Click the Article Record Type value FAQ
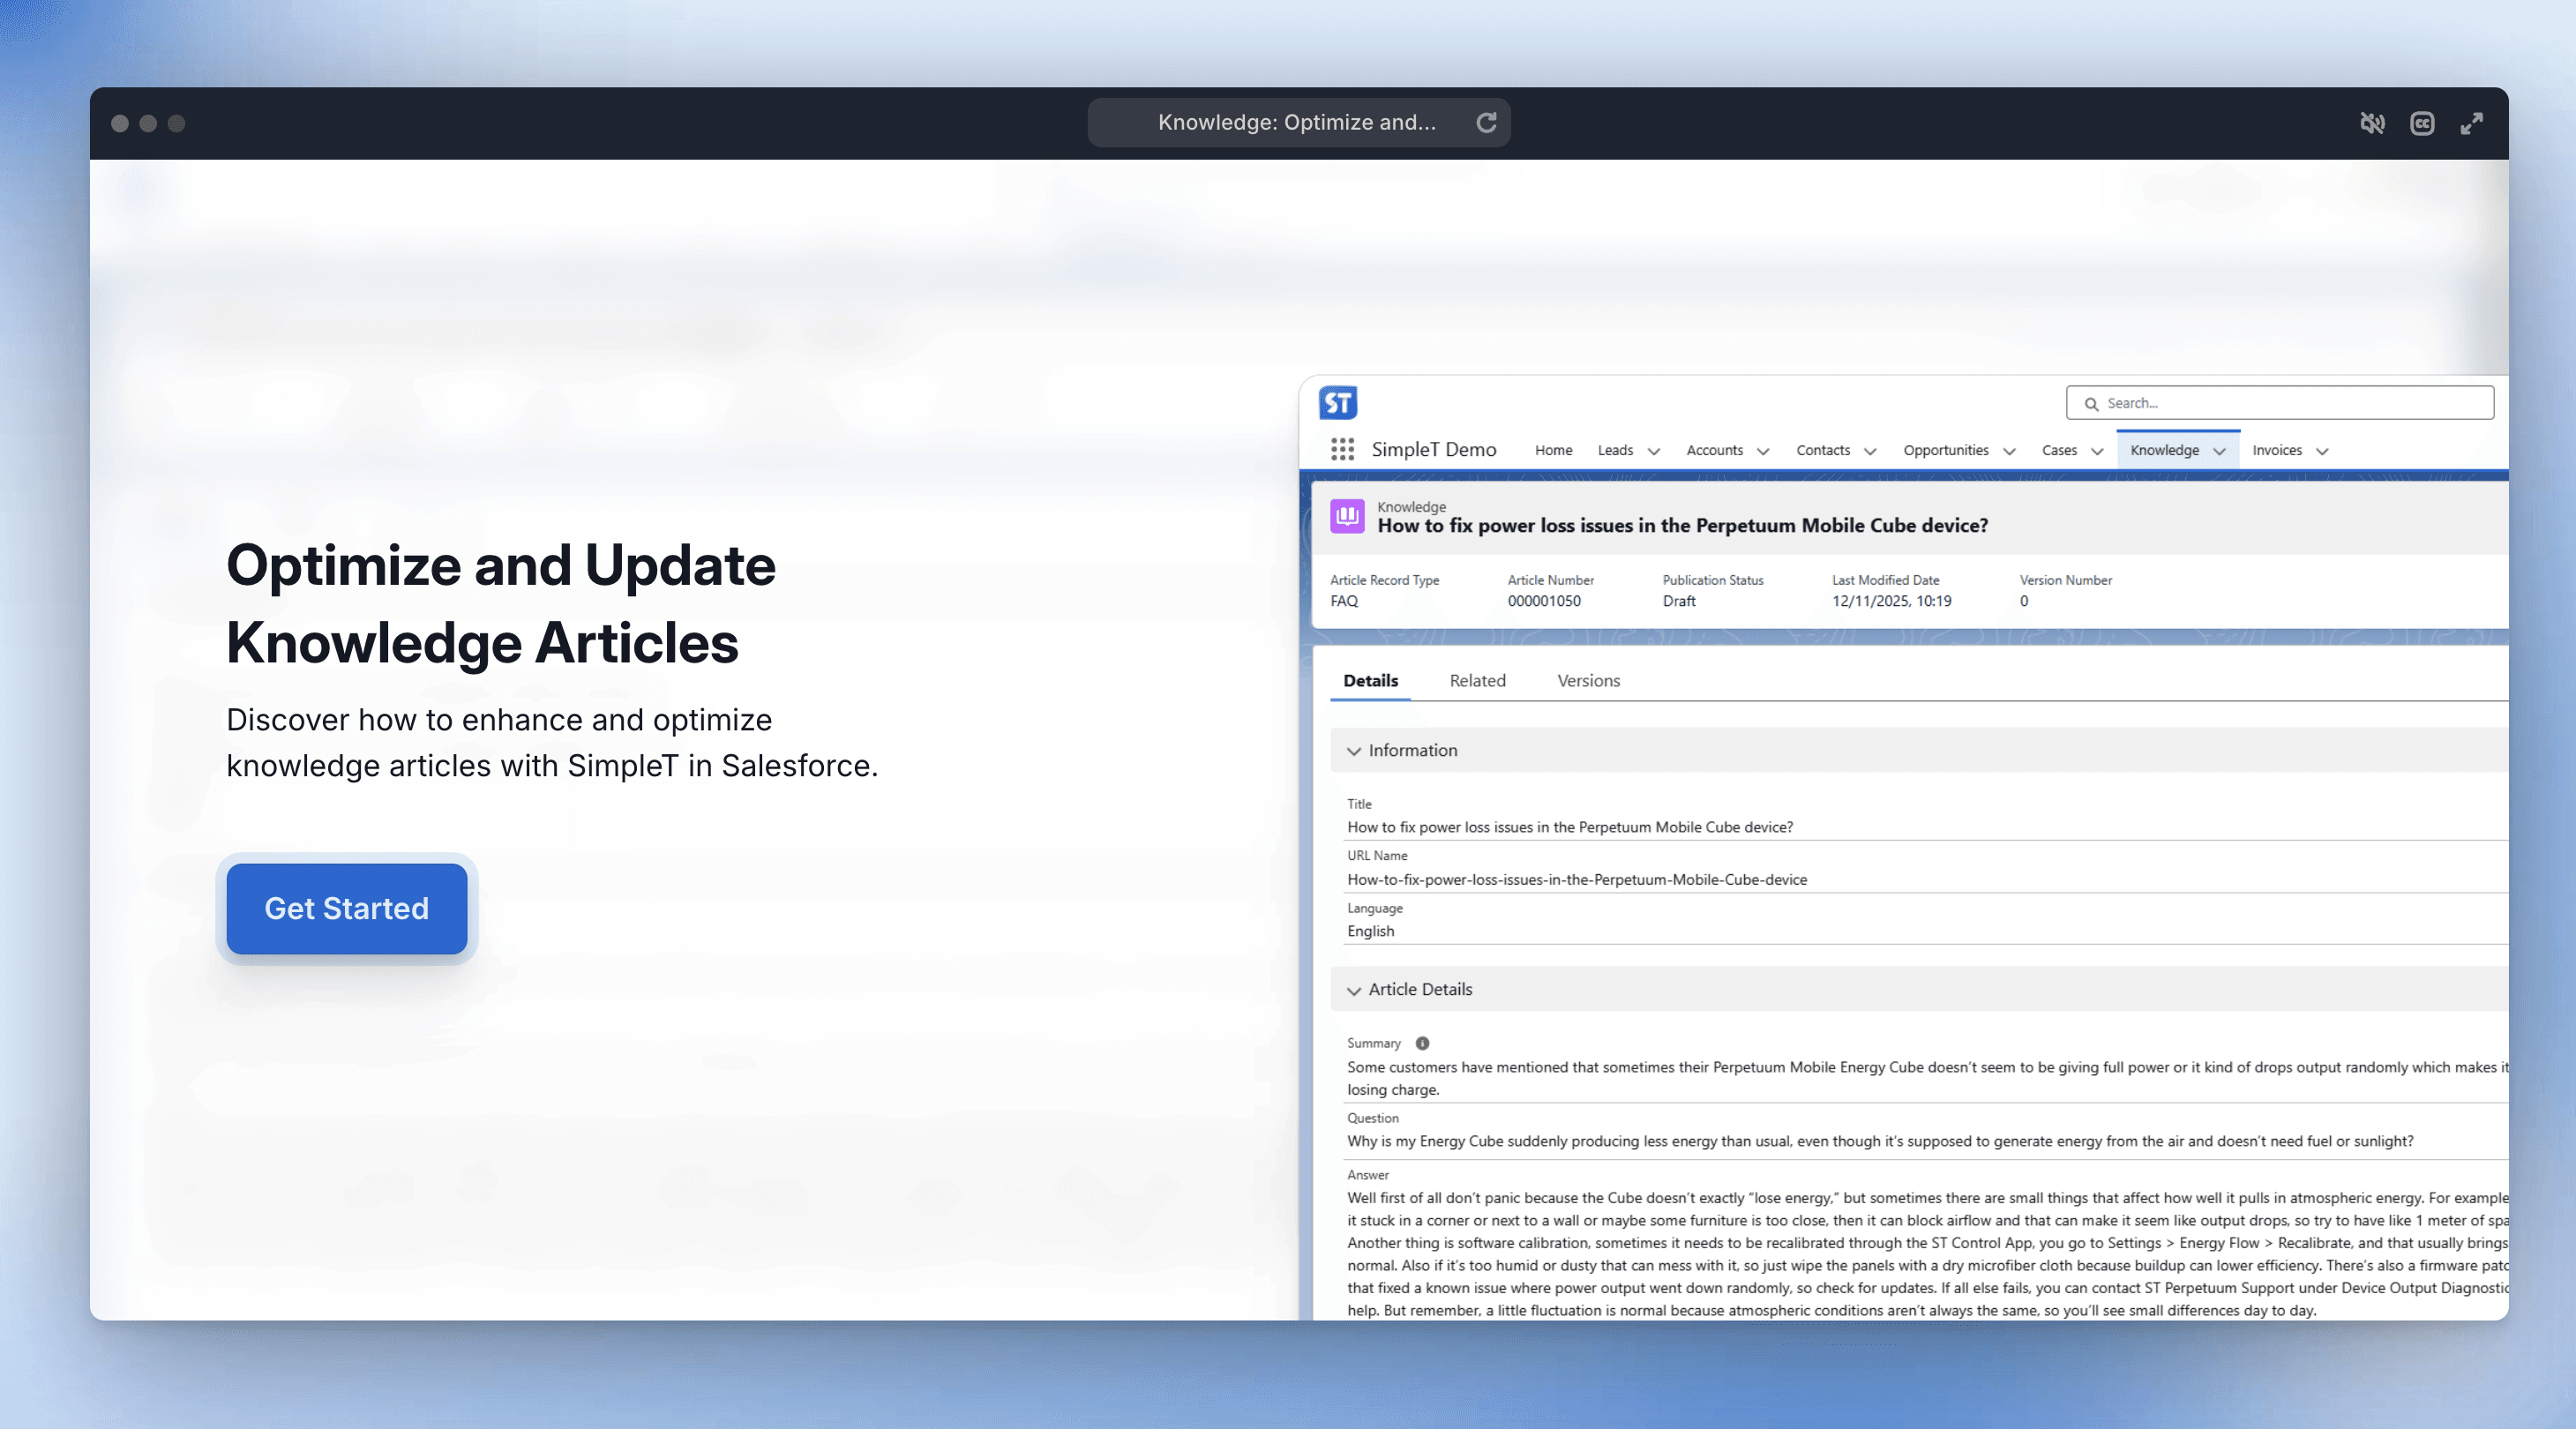 (x=1344, y=601)
